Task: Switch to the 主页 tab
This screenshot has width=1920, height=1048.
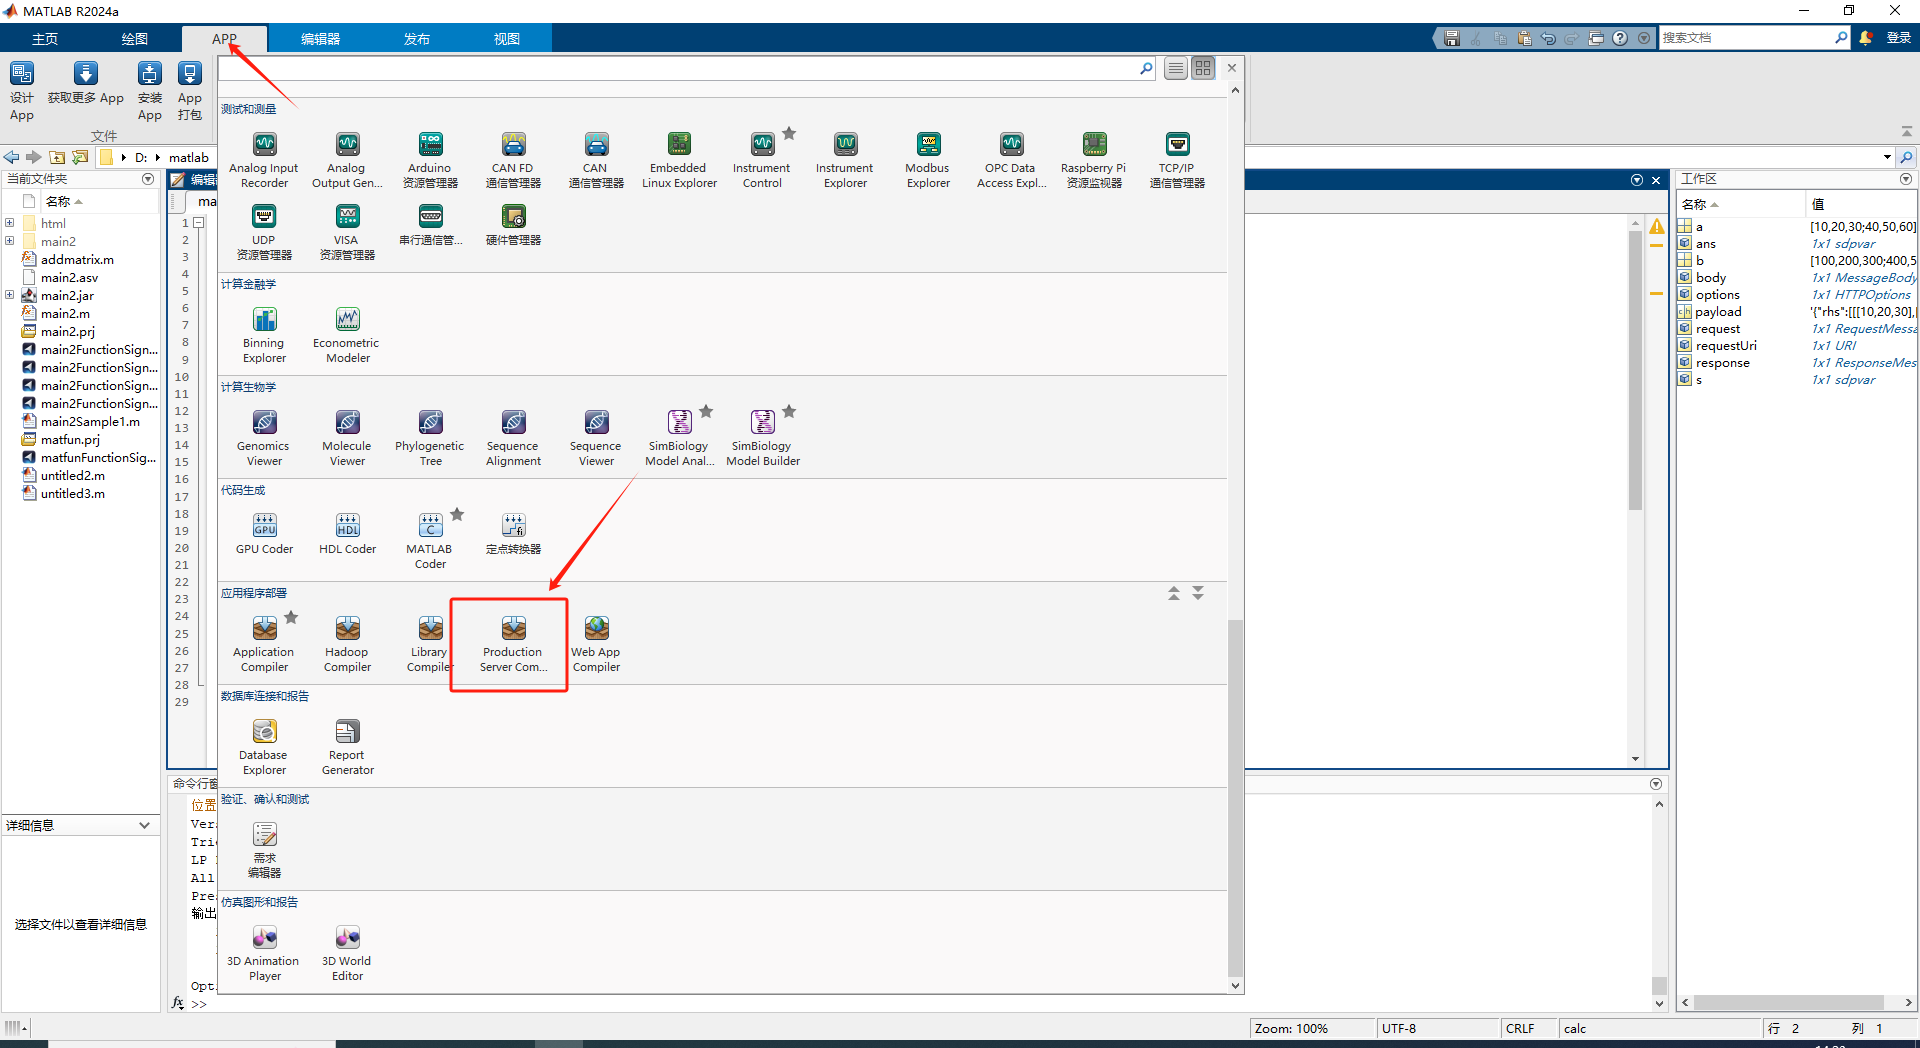Action: click(45, 38)
